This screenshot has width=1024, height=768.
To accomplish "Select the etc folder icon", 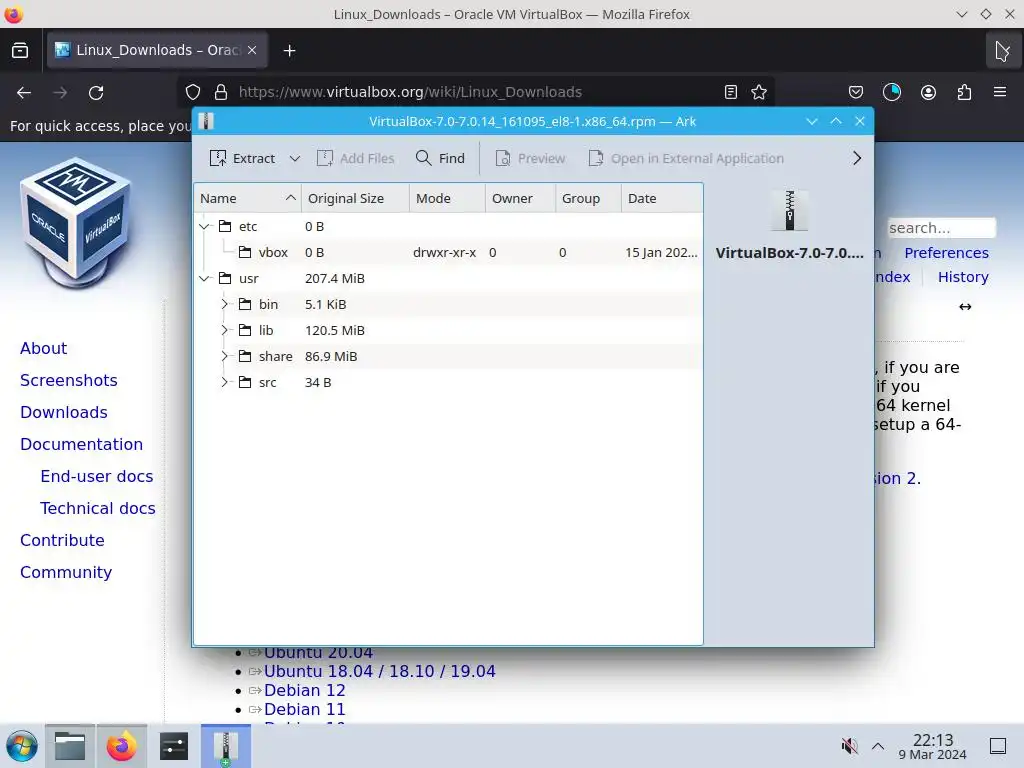I will pyautogui.click(x=225, y=227).
